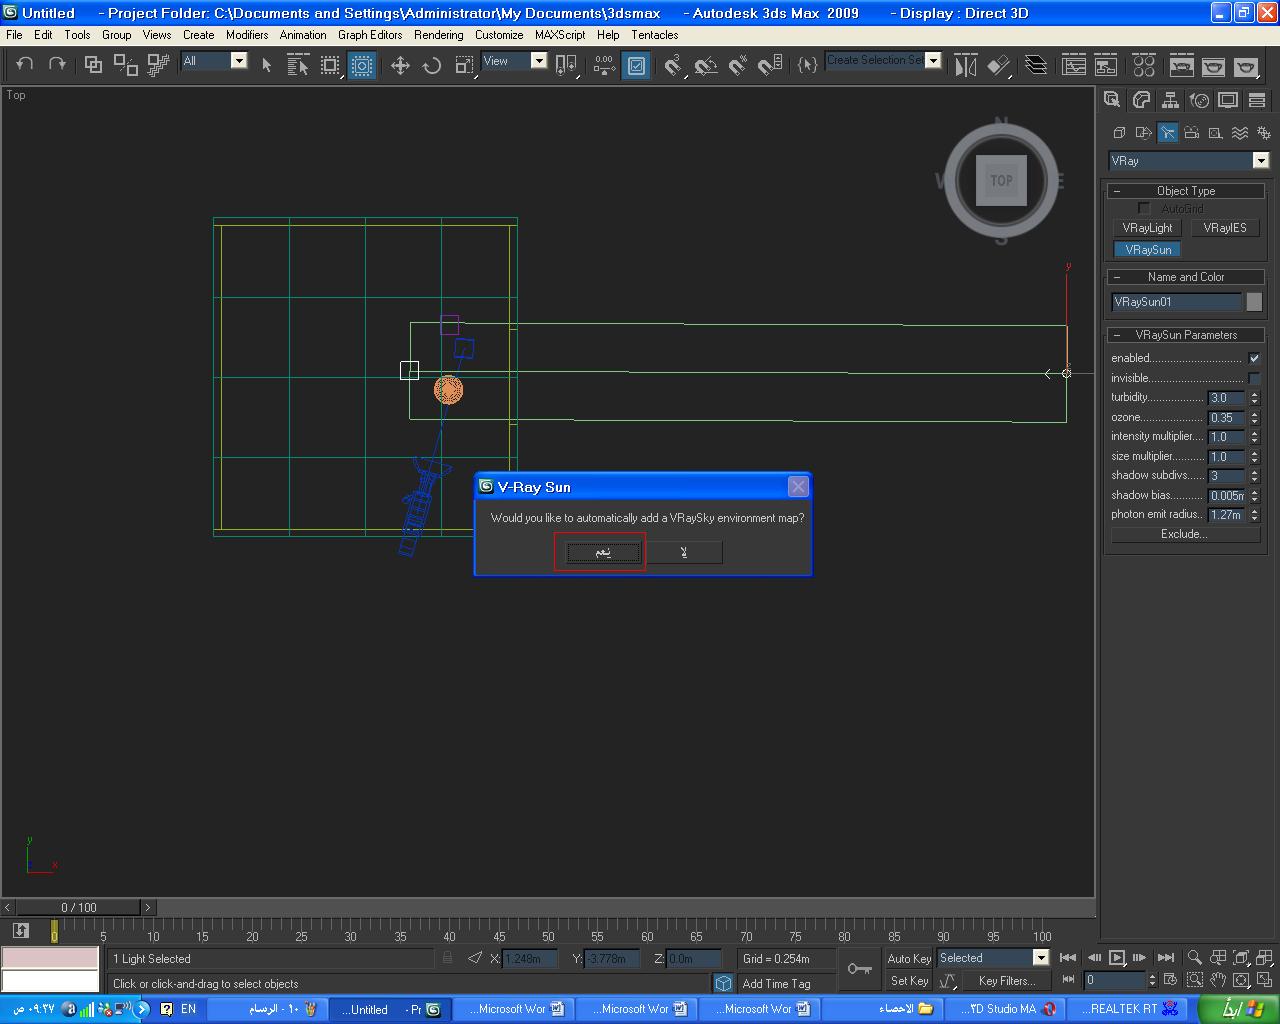Decline VRaySky map with لا button
Viewport: 1280px width, 1024px height.
684,552
